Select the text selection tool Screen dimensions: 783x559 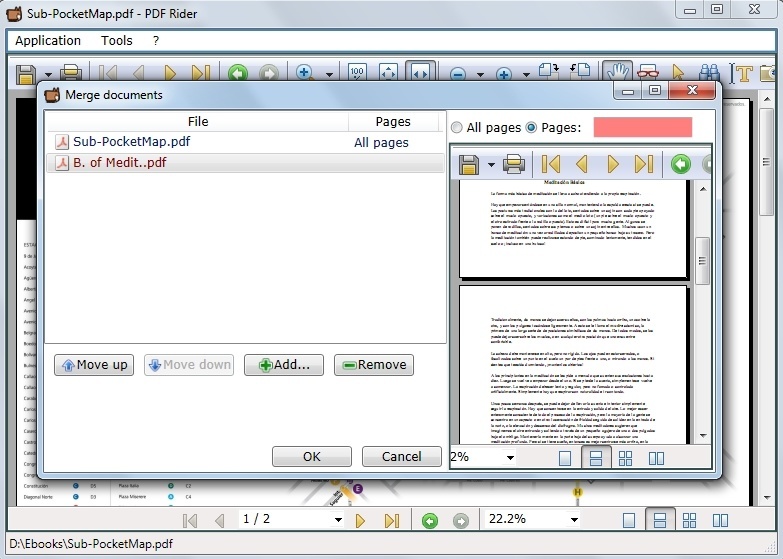[741, 73]
